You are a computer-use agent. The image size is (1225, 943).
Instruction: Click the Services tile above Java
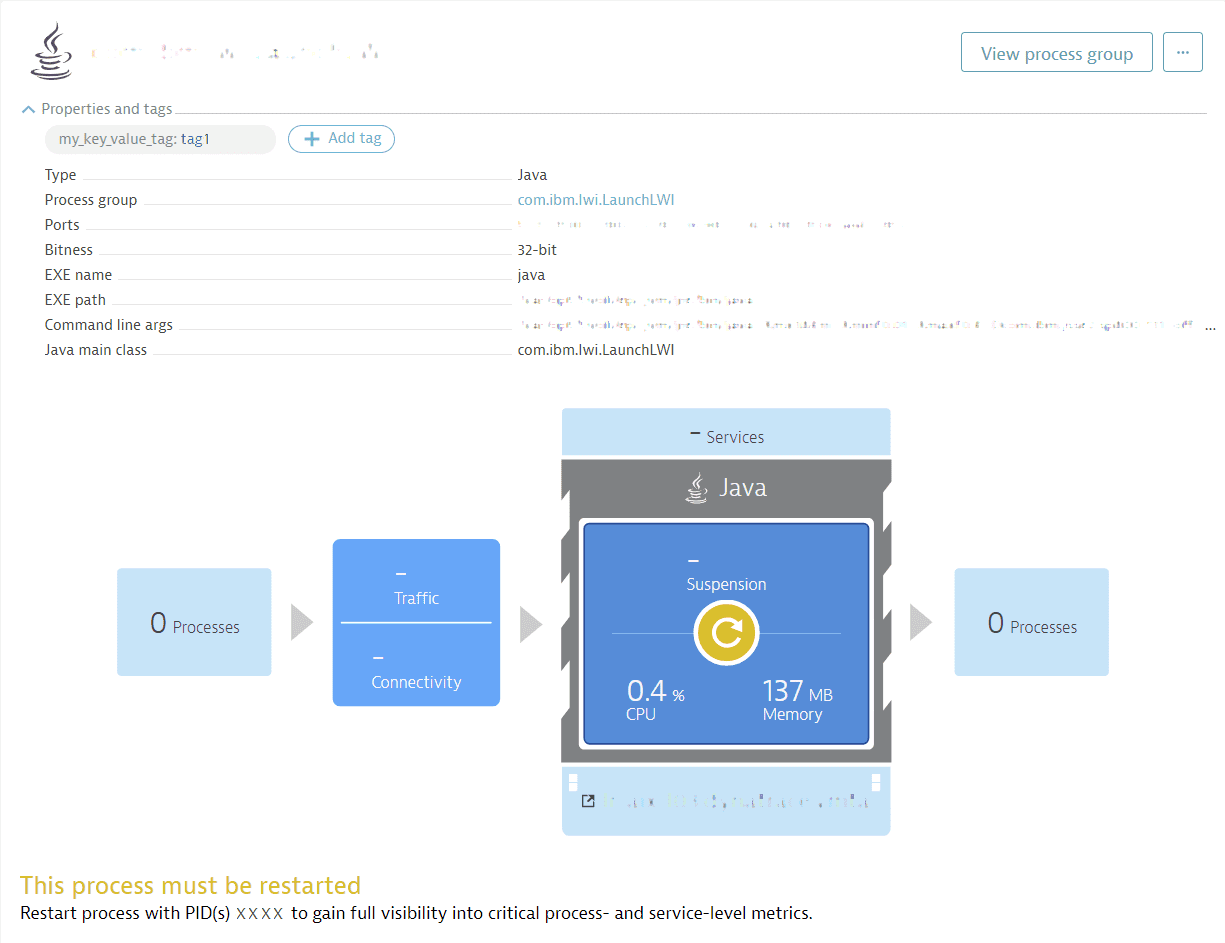pyautogui.click(x=726, y=432)
